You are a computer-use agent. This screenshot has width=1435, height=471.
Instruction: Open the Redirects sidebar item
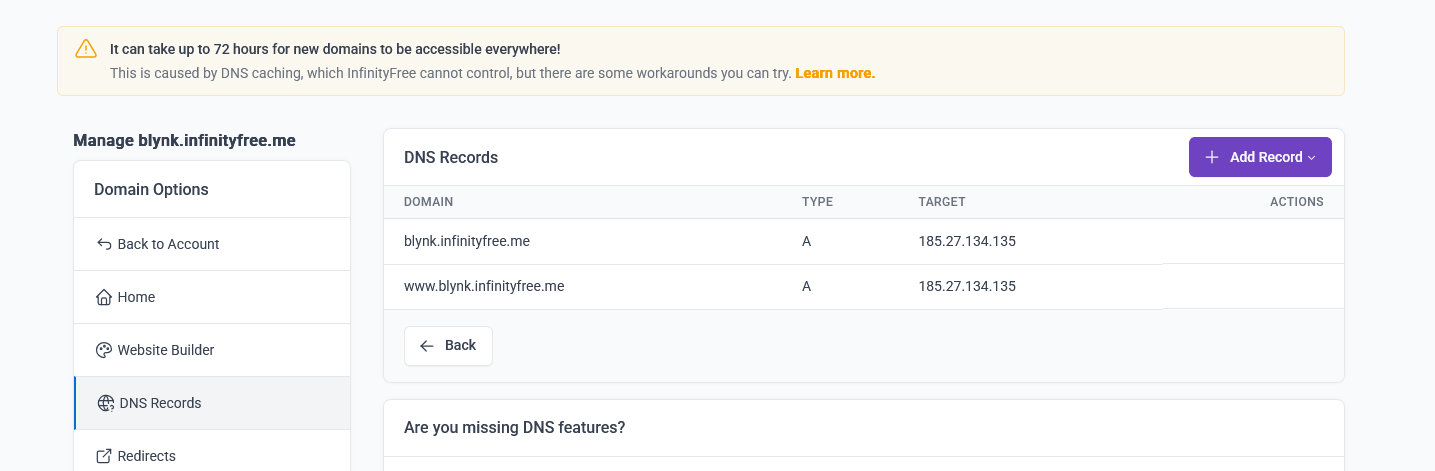pos(146,456)
